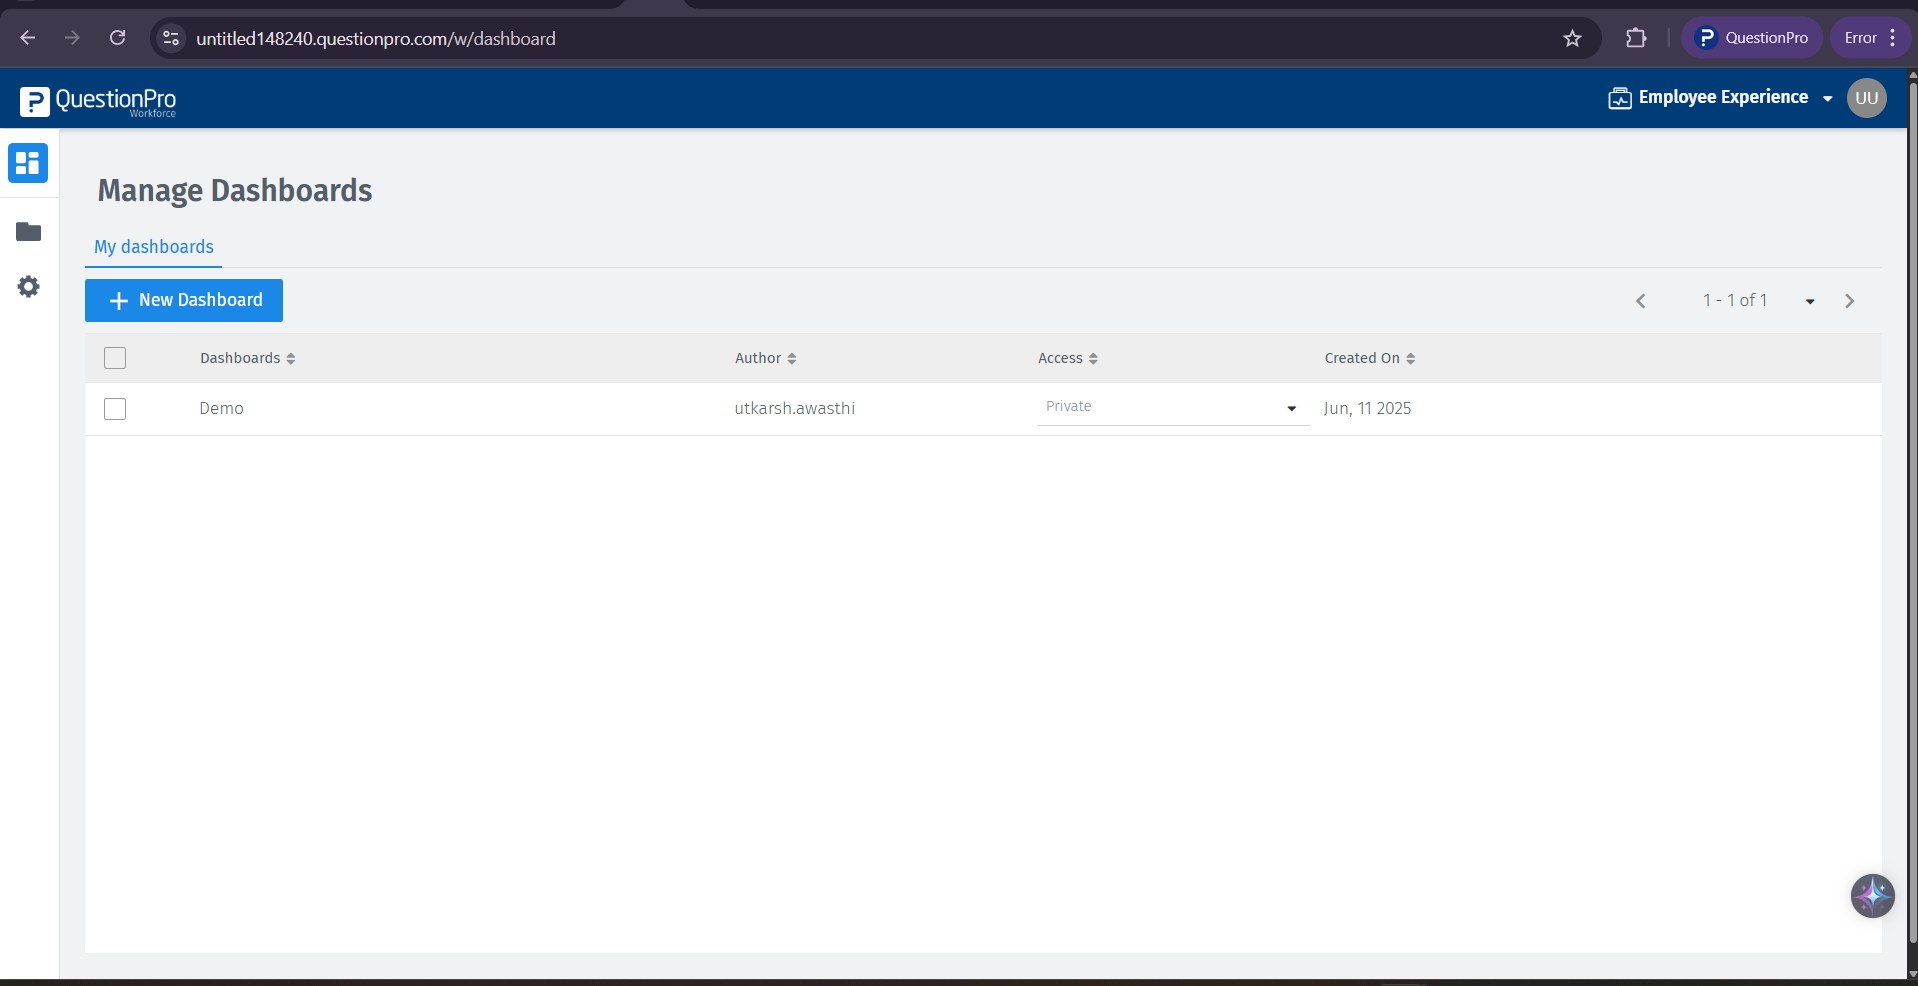
Task: Bookmark this page with the star icon
Action: tap(1572, 38)
